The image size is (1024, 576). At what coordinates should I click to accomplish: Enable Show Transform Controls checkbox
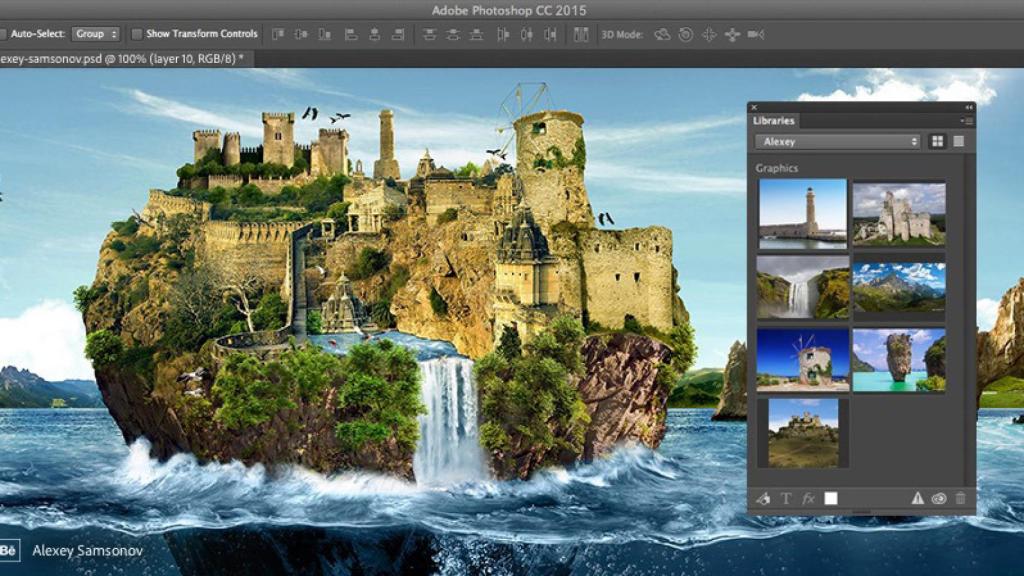pyautogui.click(x=137, y=34)
